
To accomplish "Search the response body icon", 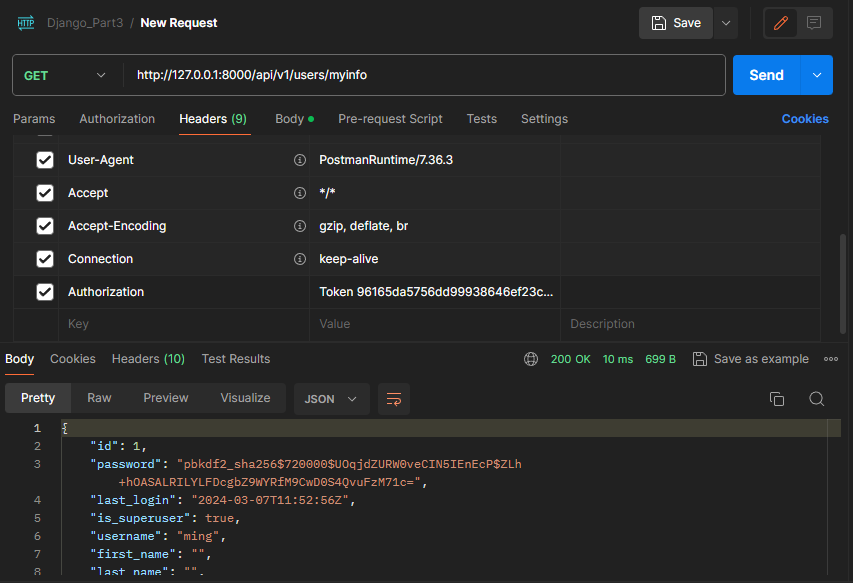I will tap(817, 399).
